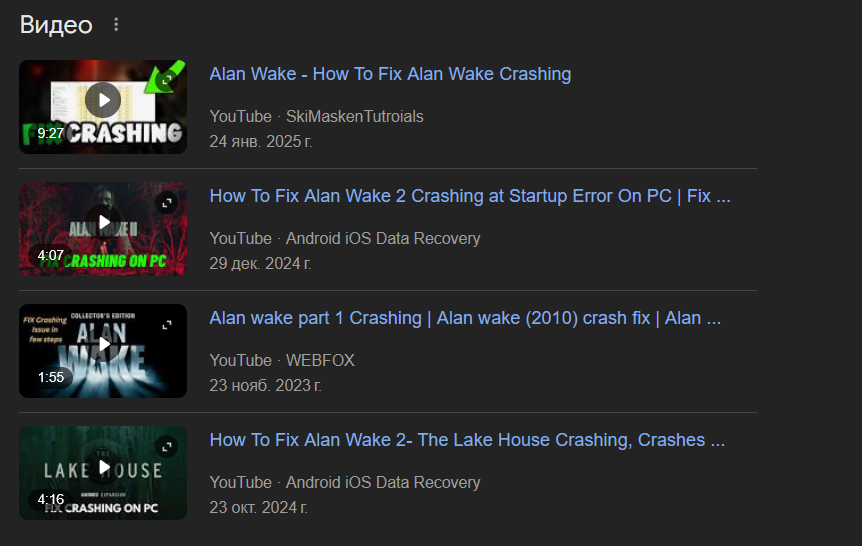Screen dimensions: 862x546
Task: Click the 1:55 duration badge thumbnail
Action: 51,377
